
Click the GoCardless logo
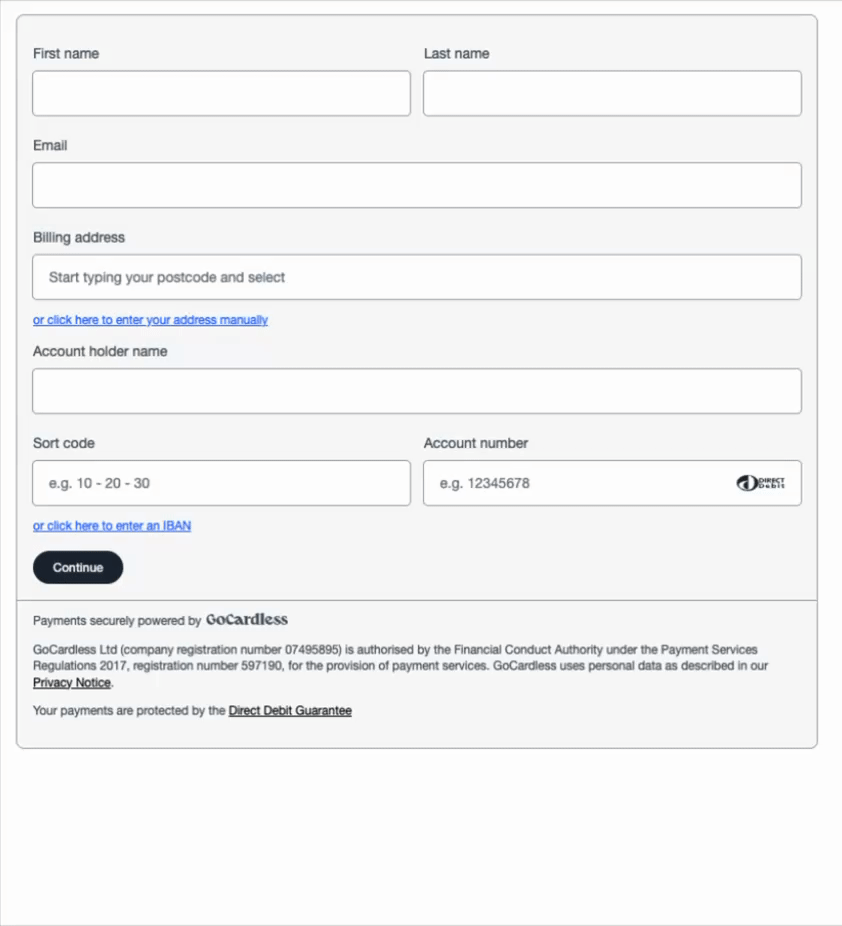[x=247, y=619]
